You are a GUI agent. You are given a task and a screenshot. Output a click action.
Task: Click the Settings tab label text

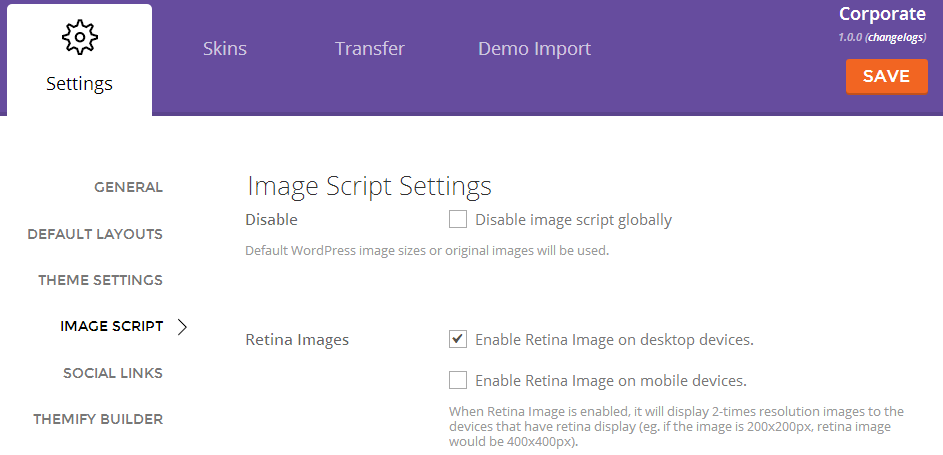tap(79, 84)
